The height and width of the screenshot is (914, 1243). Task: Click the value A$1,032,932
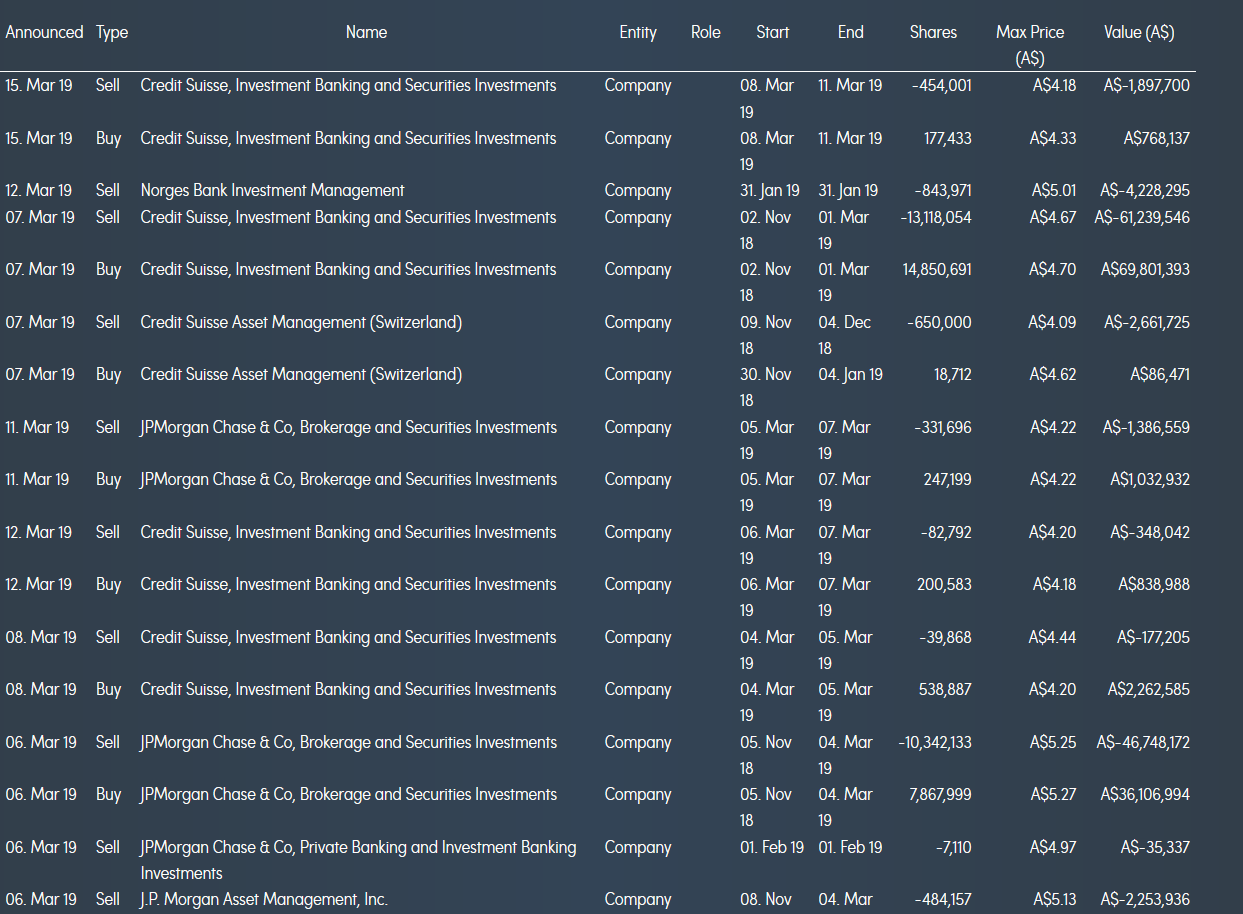tap(1151, 479)
